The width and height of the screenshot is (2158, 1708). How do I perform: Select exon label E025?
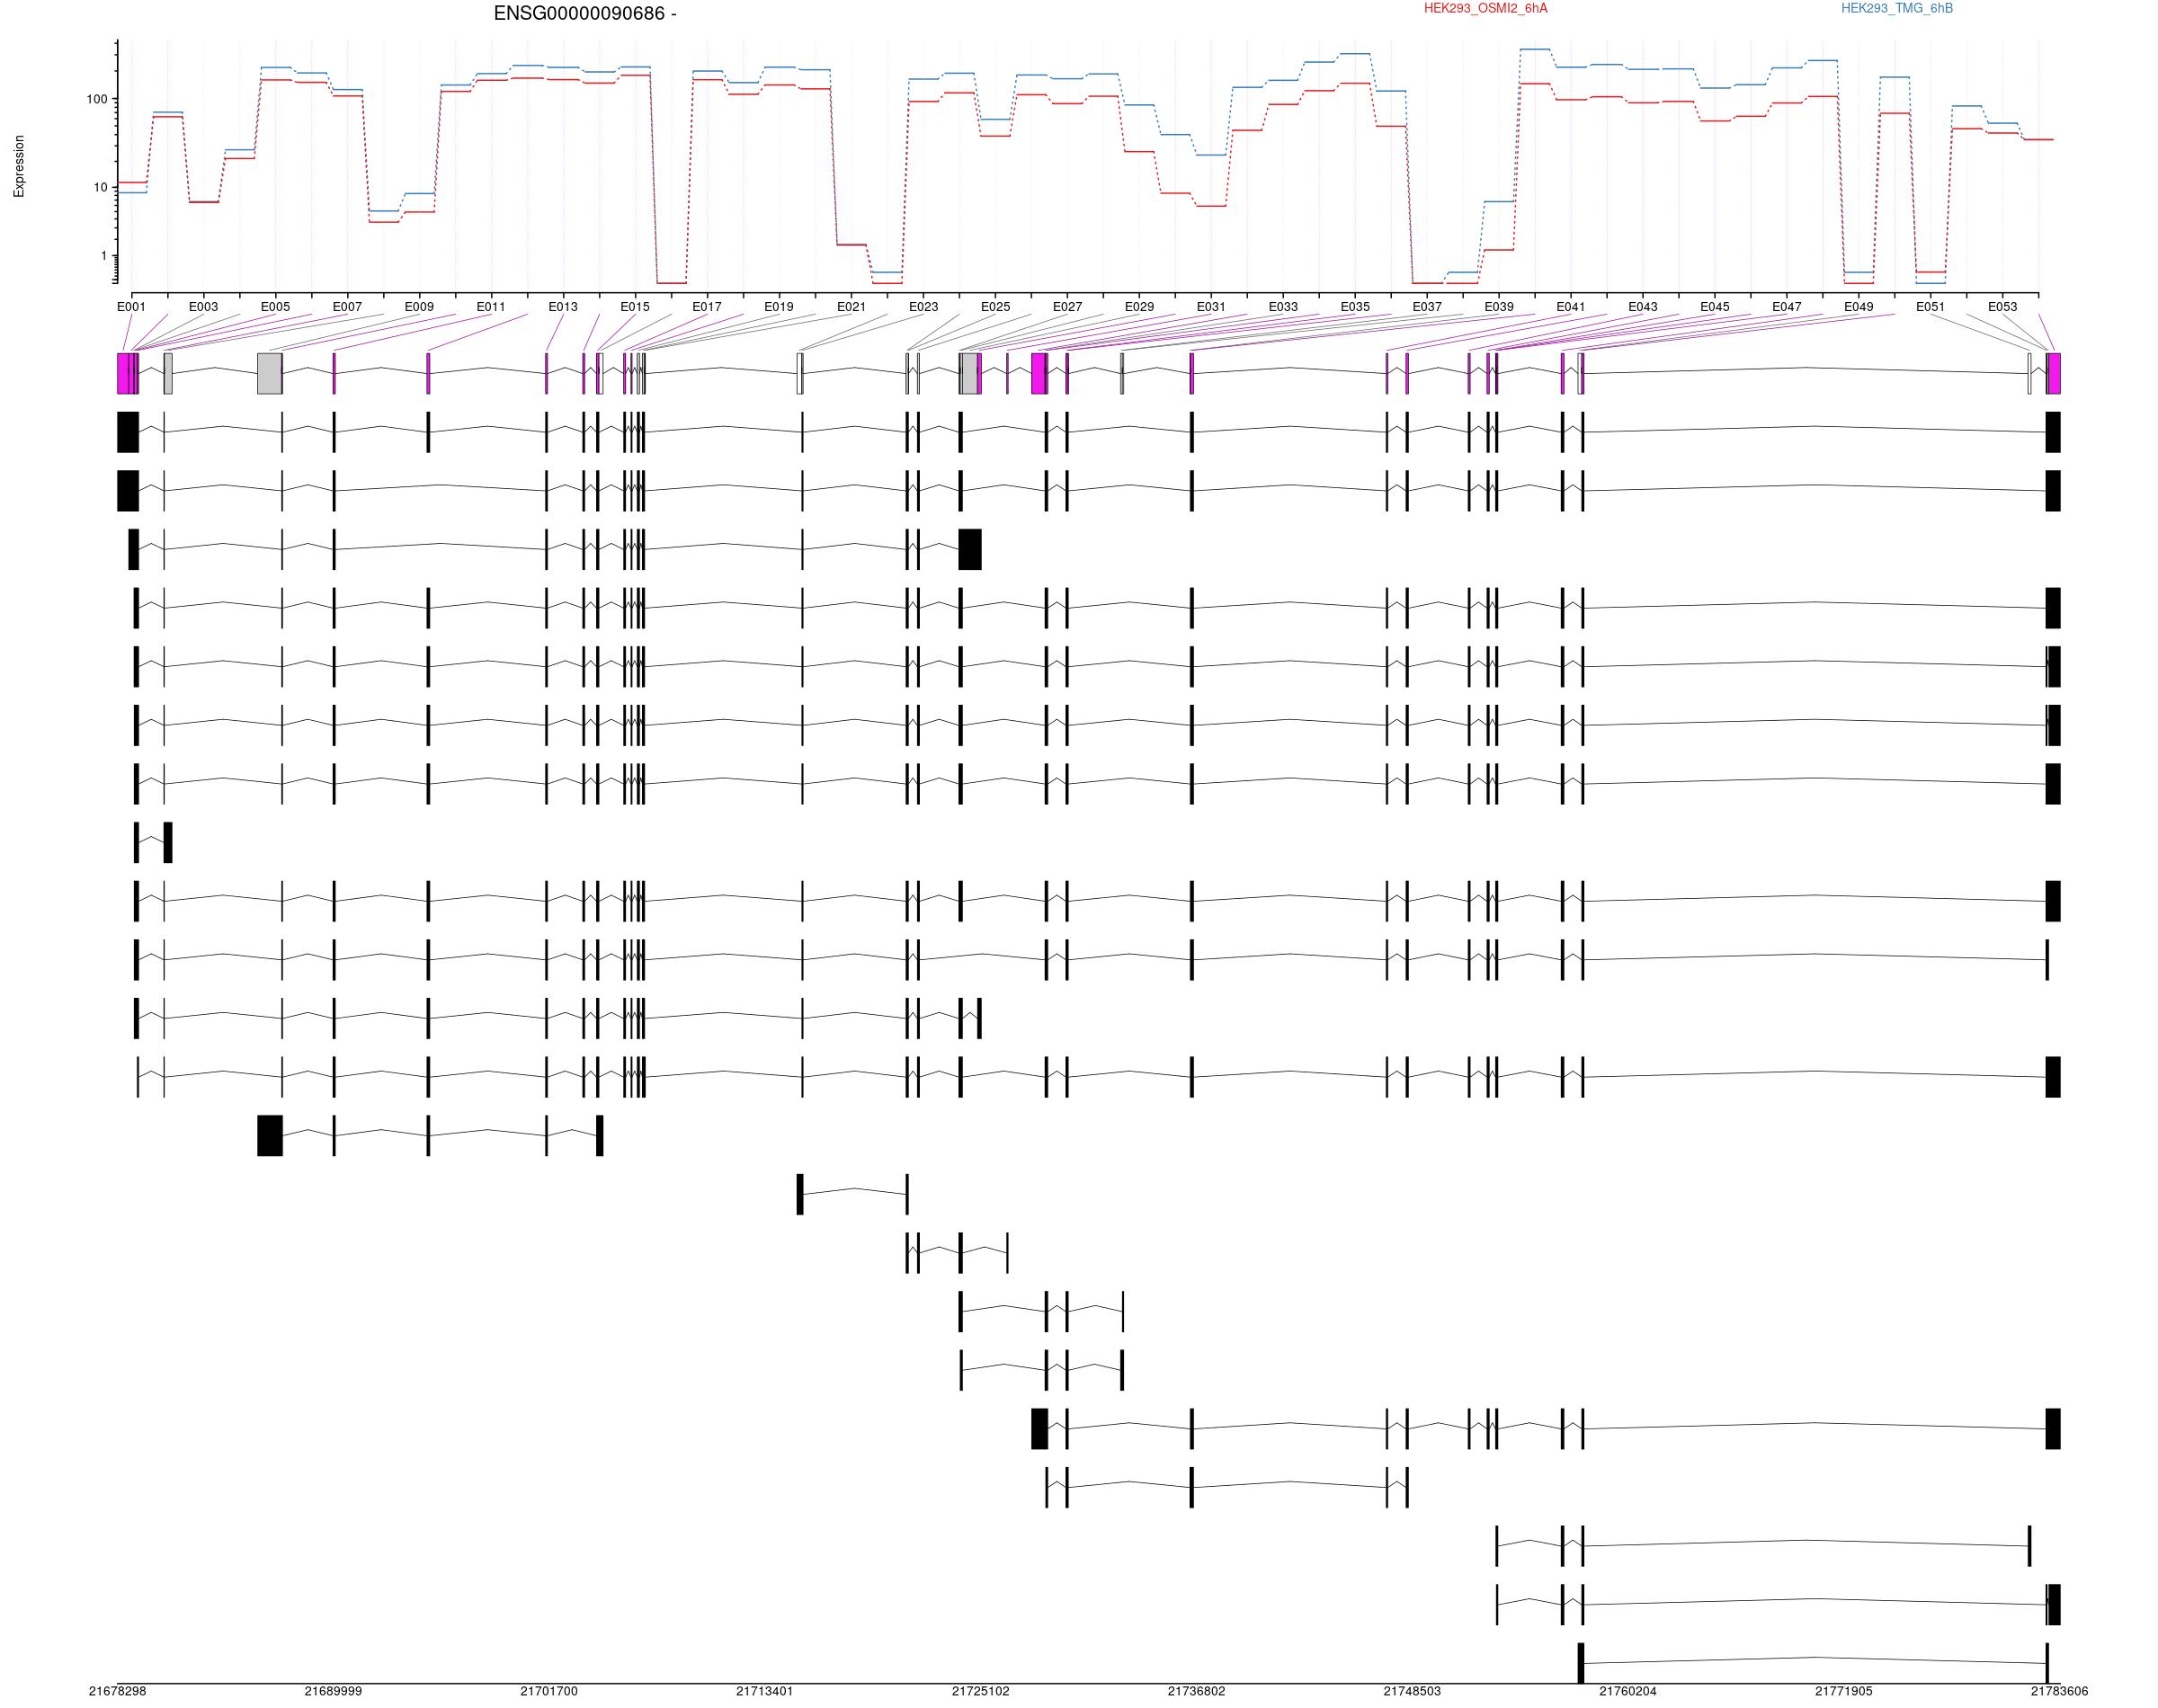995,307
